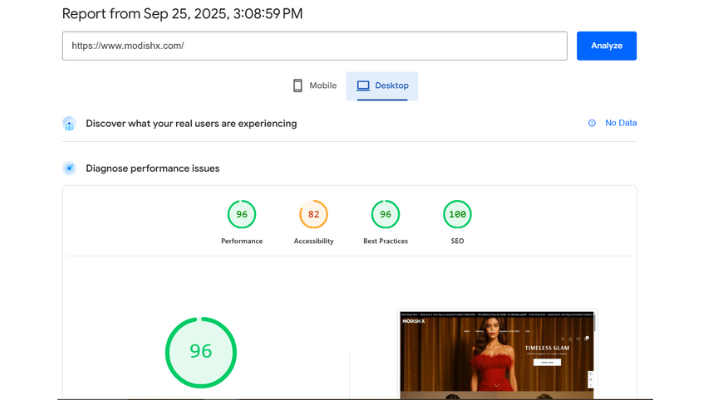Click the Accessibility category label
The width and height of the screenshot is (710, 400).
[x=313, y=241]
